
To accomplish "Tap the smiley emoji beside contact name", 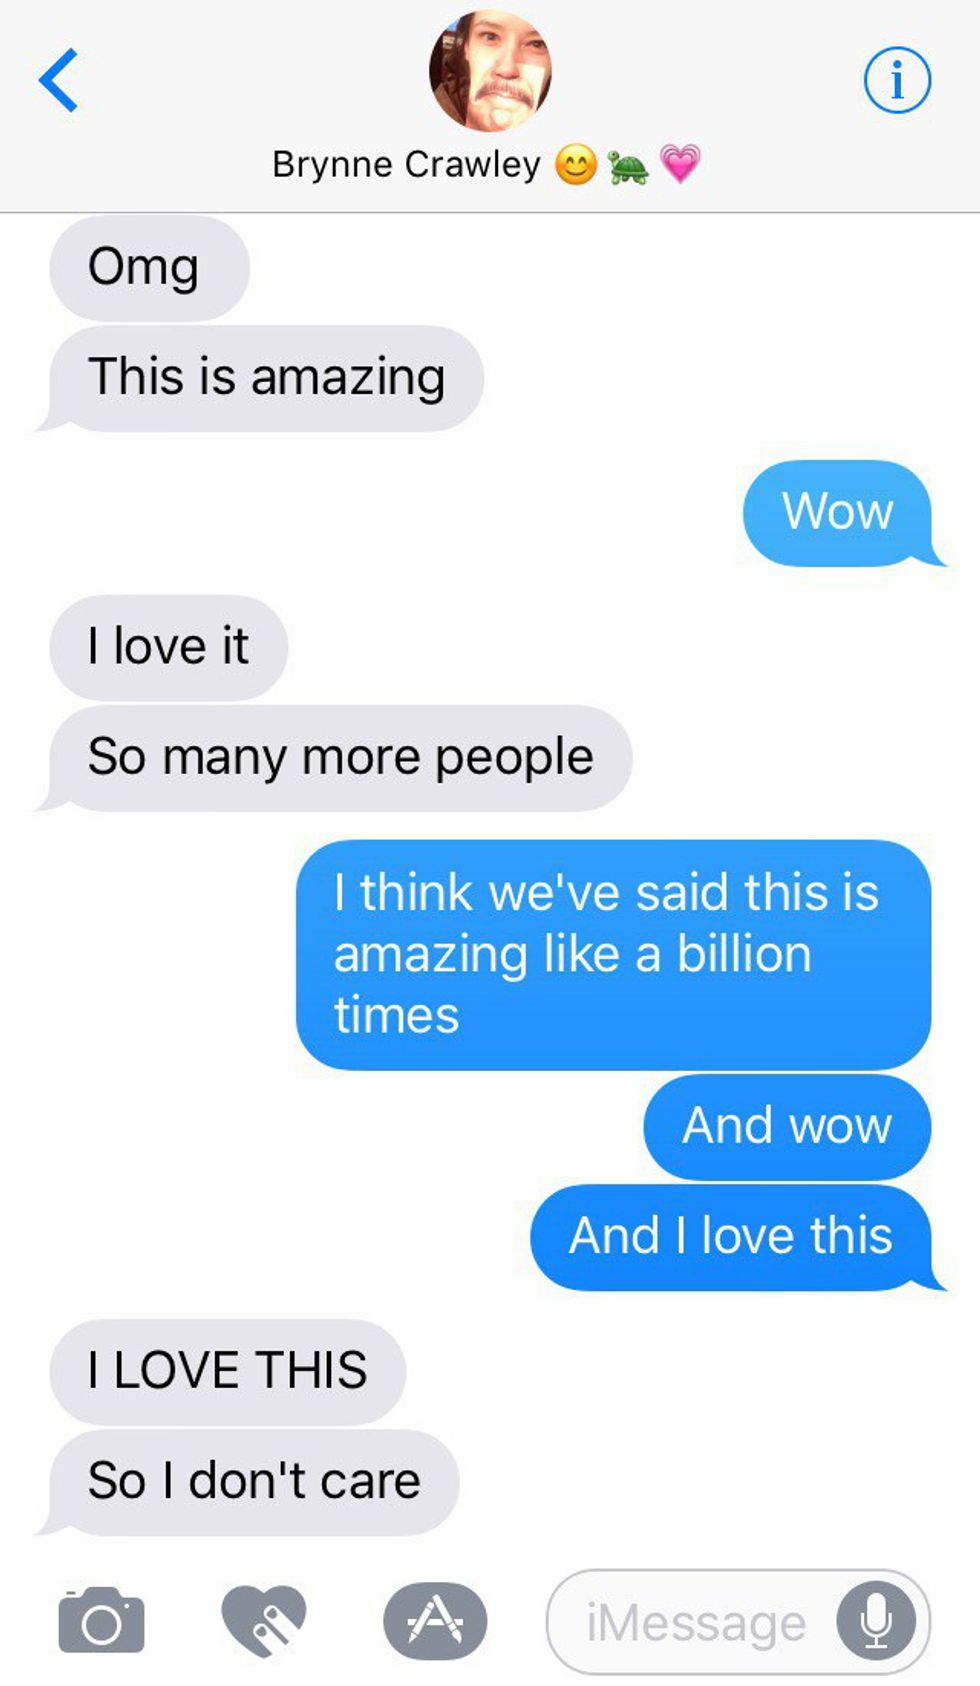I will pyautogui.click(x=575, y=165).
